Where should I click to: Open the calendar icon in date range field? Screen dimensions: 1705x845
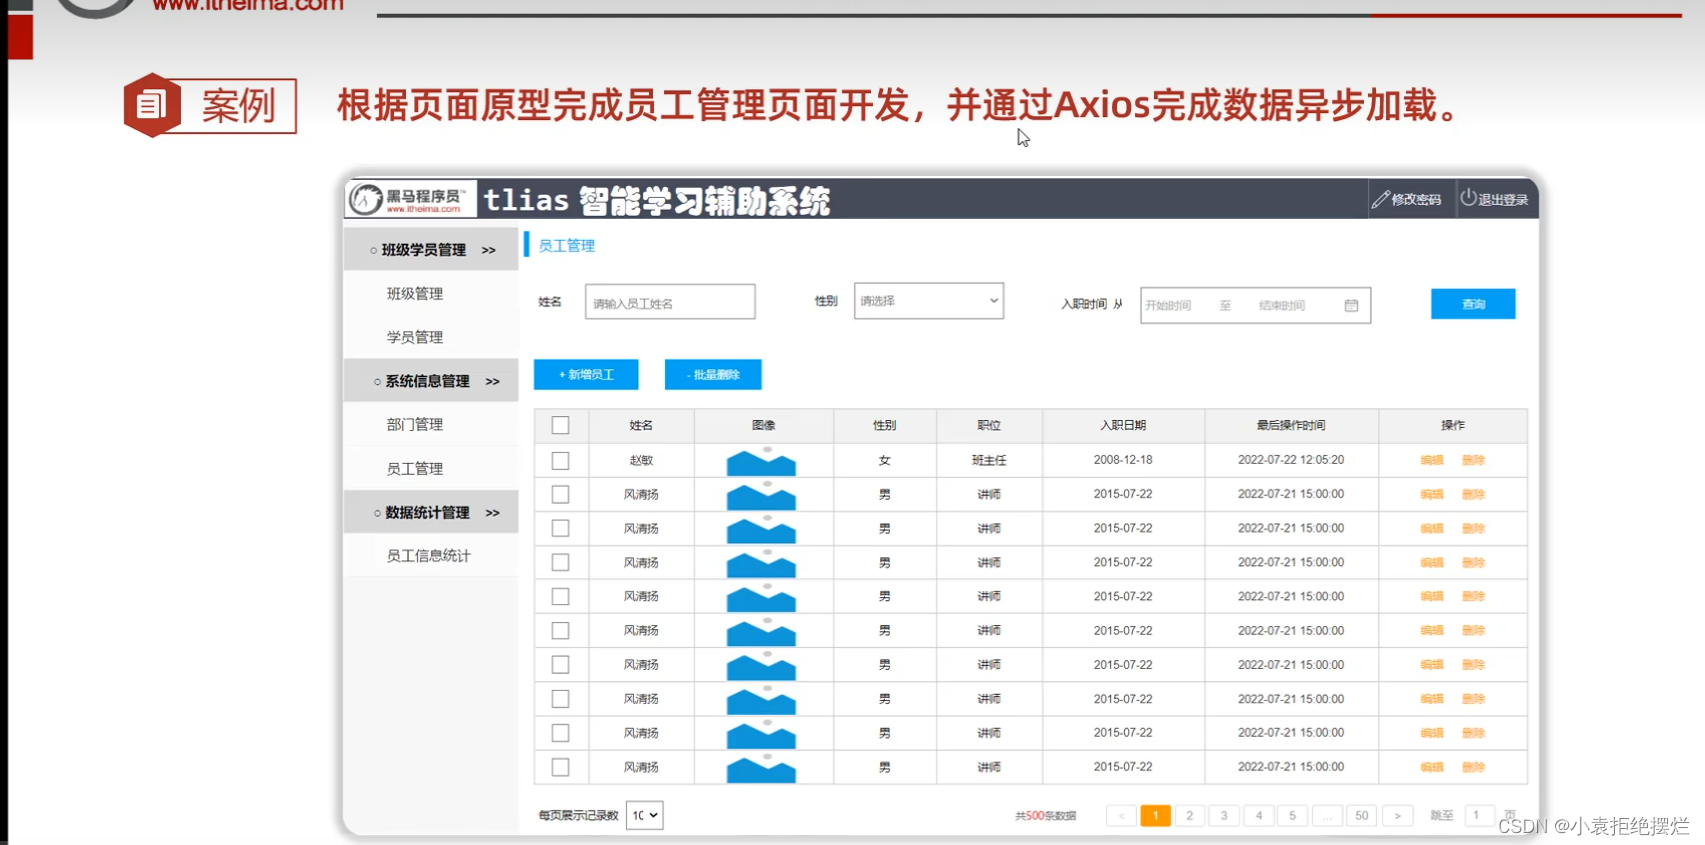(x=1351, y=305)
